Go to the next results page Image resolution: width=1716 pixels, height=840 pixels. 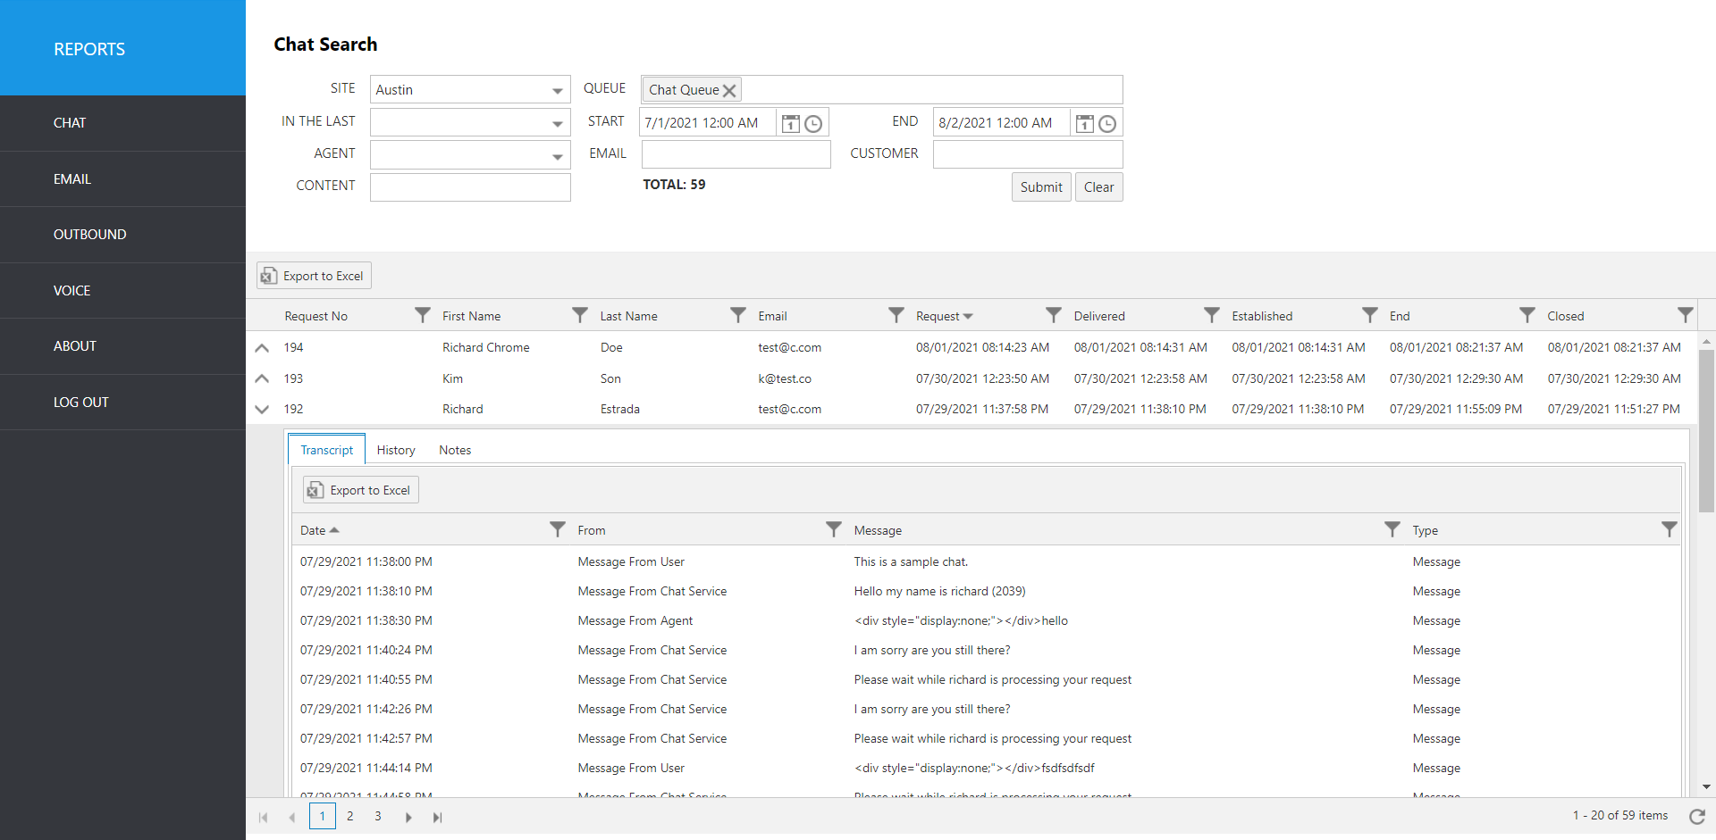coord(408,817)
